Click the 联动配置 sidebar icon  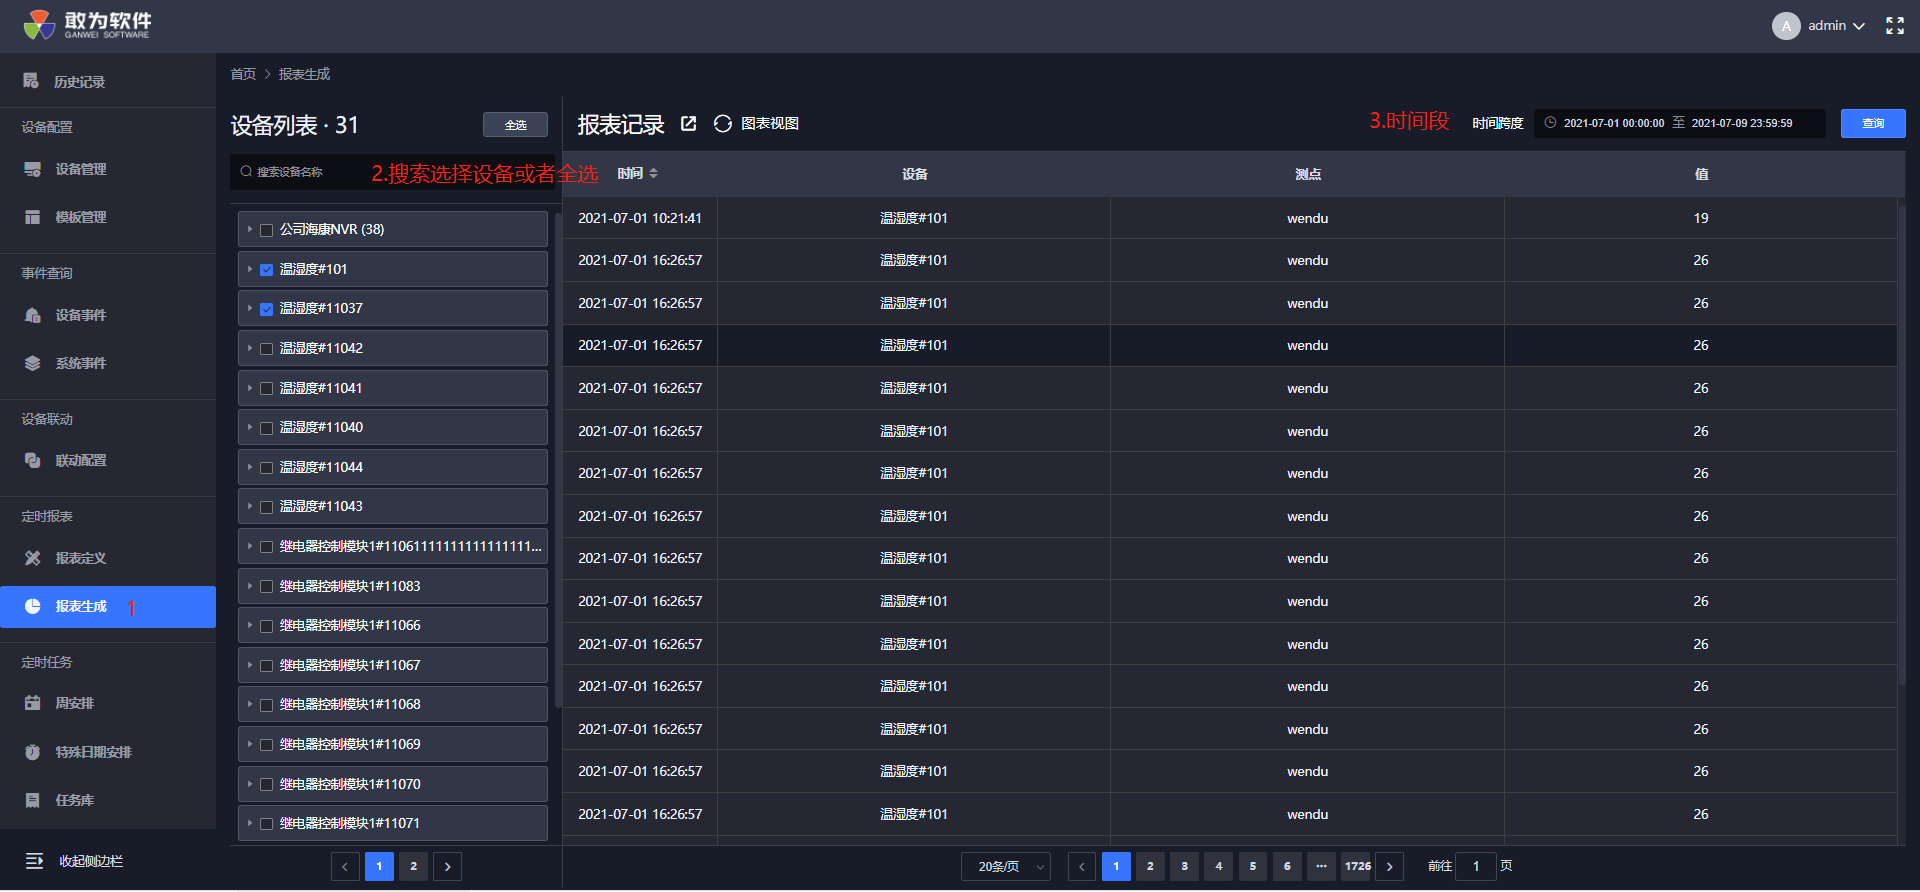pyautogui.click(x=33, y=461)
